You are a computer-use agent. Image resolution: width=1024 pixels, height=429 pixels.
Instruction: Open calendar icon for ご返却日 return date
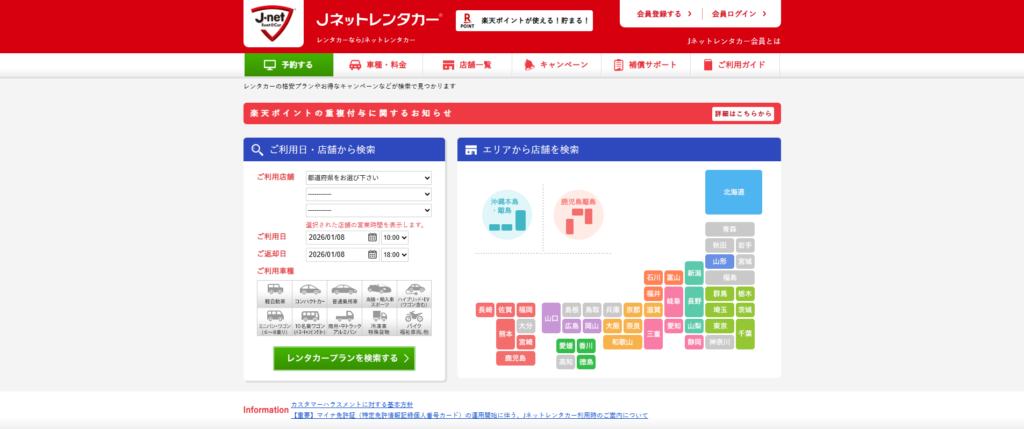[372, 255]
